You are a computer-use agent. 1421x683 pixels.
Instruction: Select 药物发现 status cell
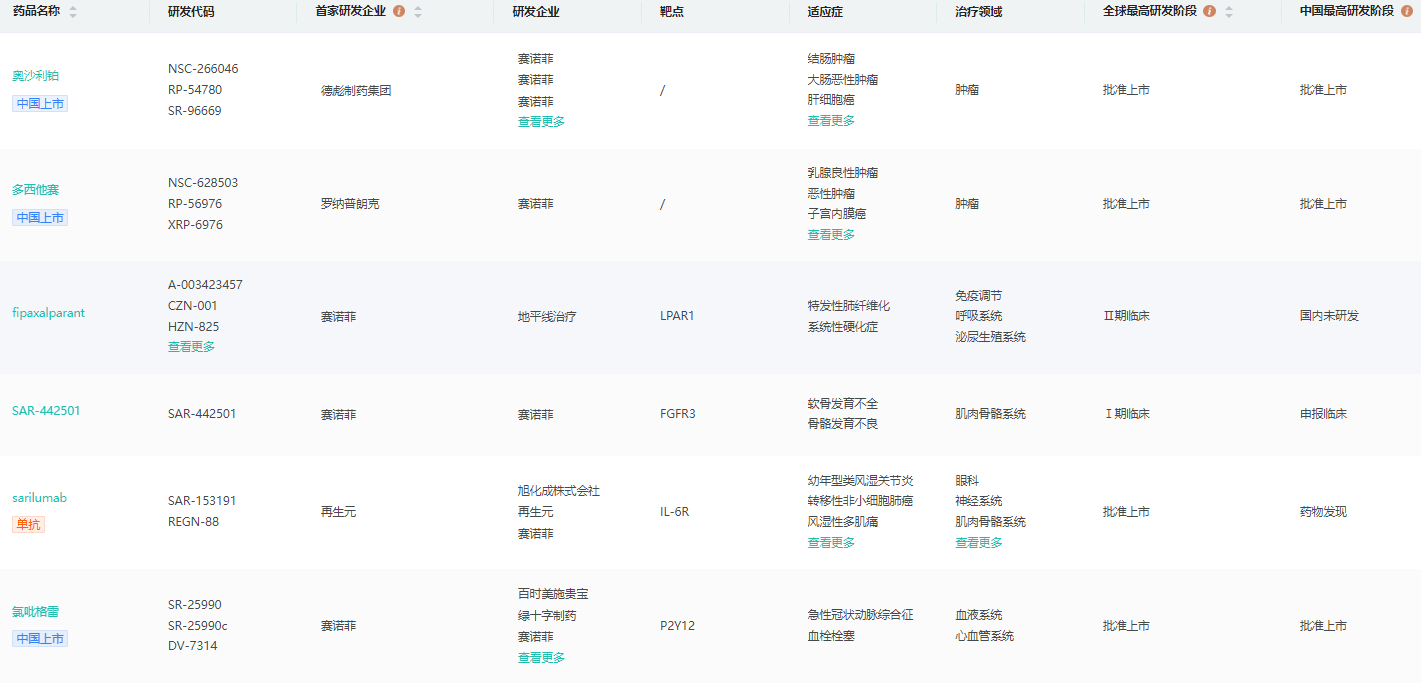1323,512
